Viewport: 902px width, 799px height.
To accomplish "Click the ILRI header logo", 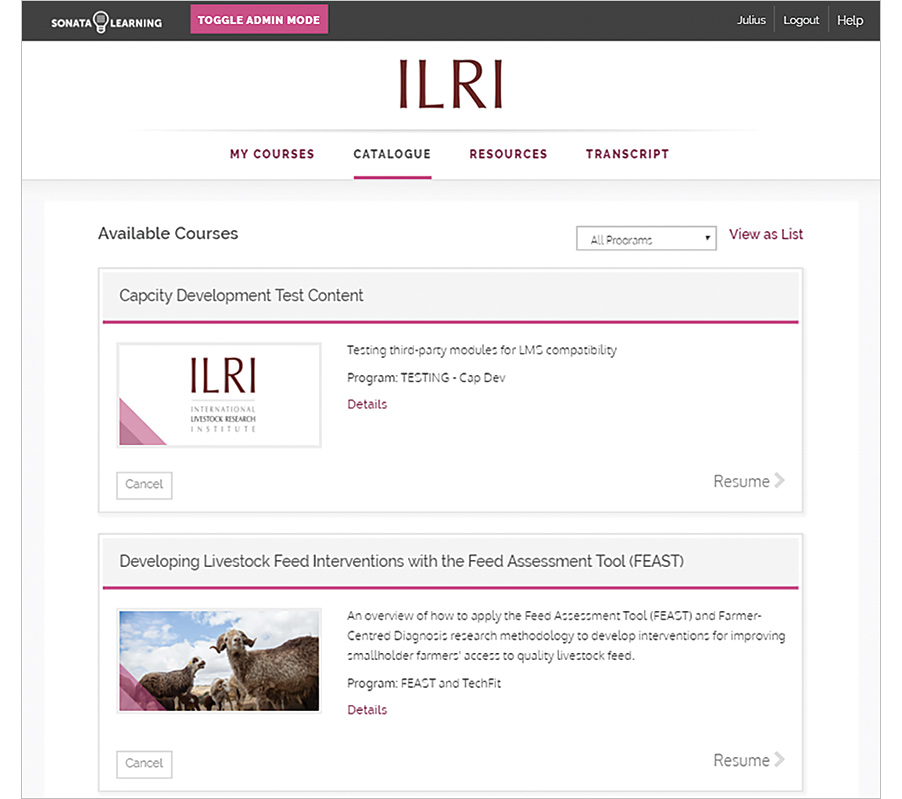I will pos(450,85).
